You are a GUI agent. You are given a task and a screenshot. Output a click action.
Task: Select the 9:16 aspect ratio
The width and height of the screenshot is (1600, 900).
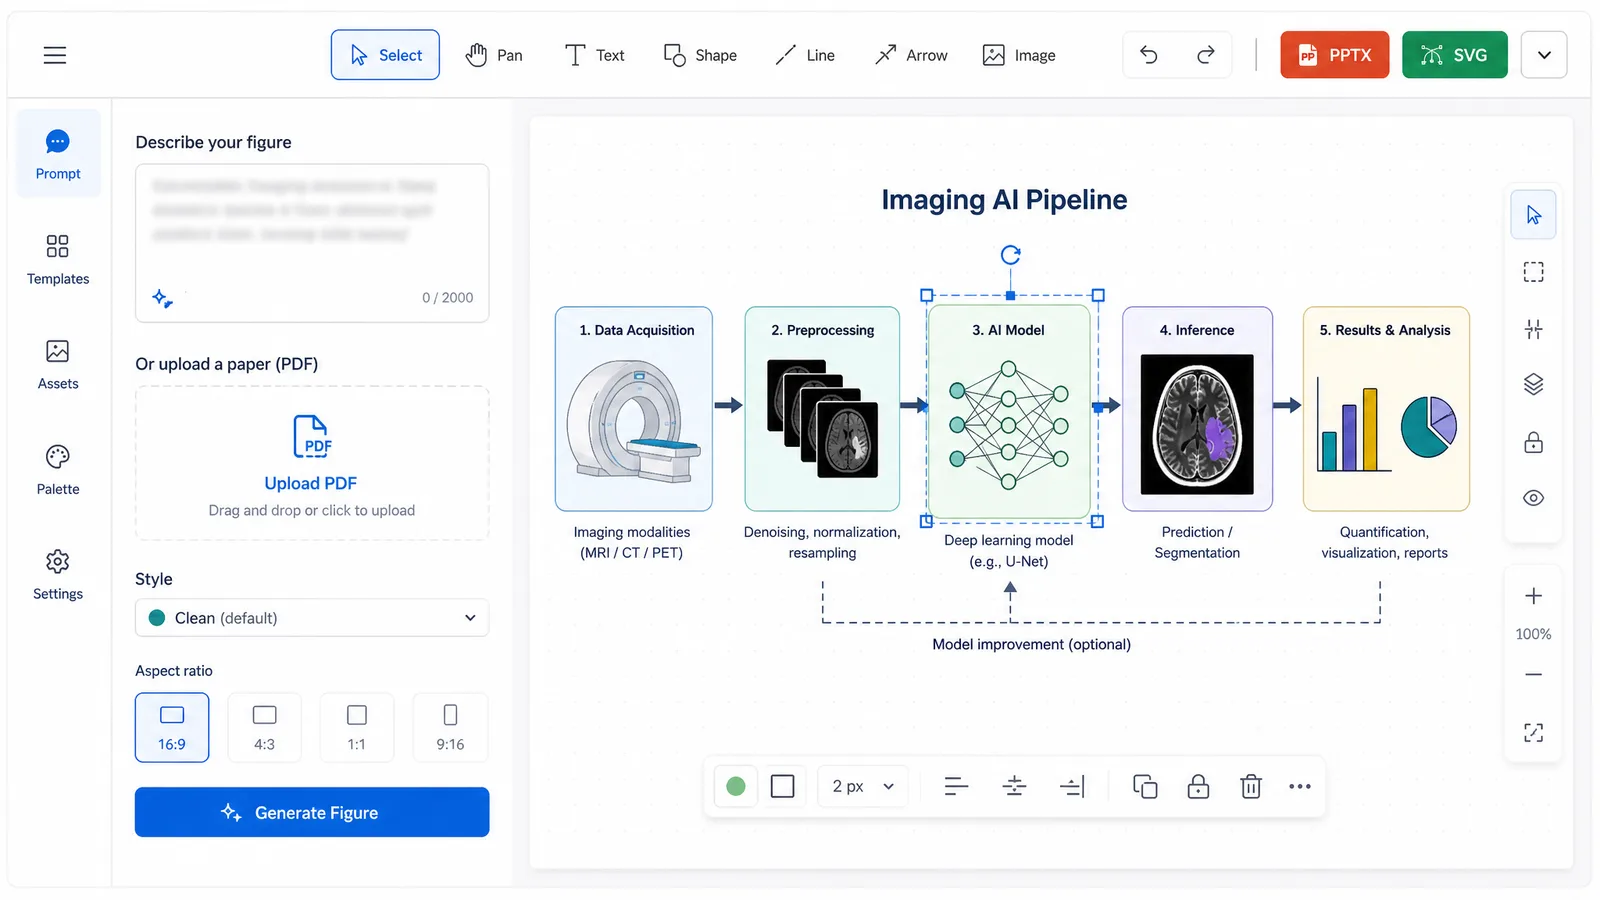450,727
